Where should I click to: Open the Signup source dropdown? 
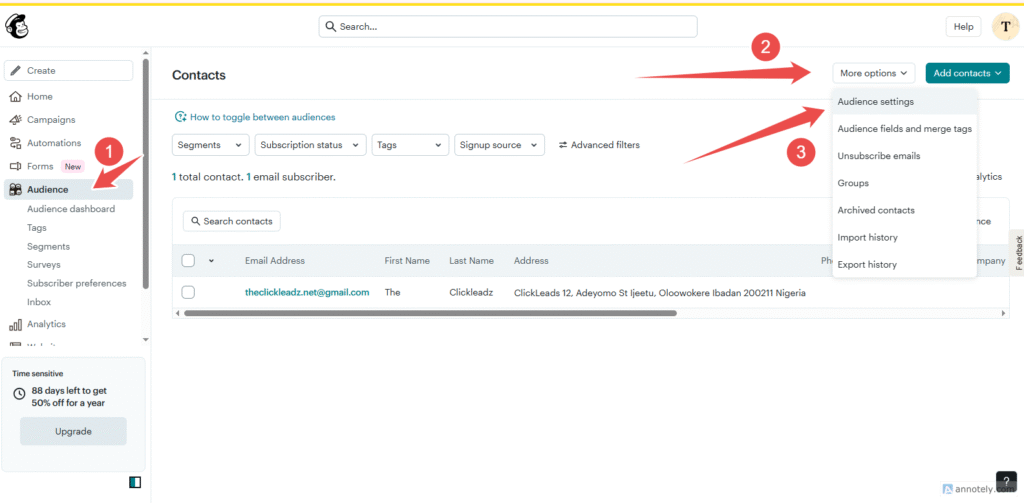[x=499, y=145]
